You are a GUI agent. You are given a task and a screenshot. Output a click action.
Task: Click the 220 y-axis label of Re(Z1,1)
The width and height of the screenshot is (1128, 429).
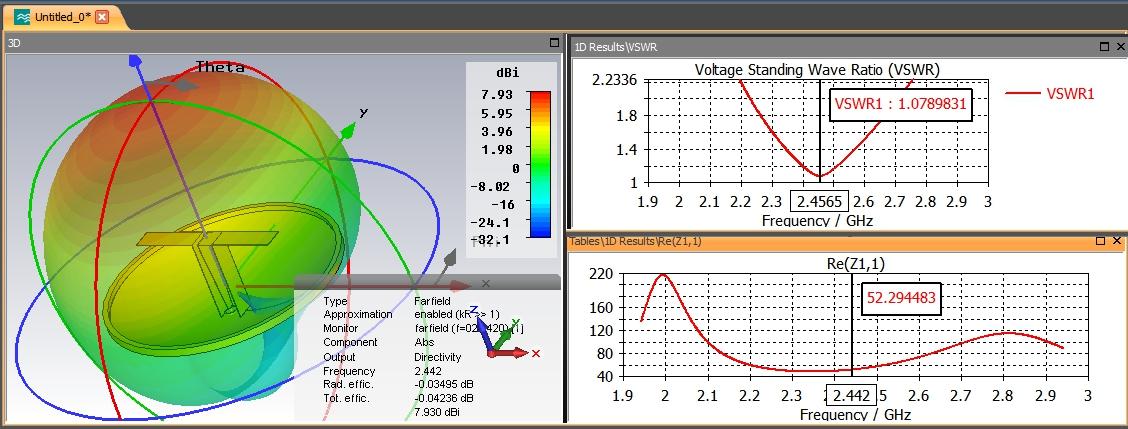point(600,274)
